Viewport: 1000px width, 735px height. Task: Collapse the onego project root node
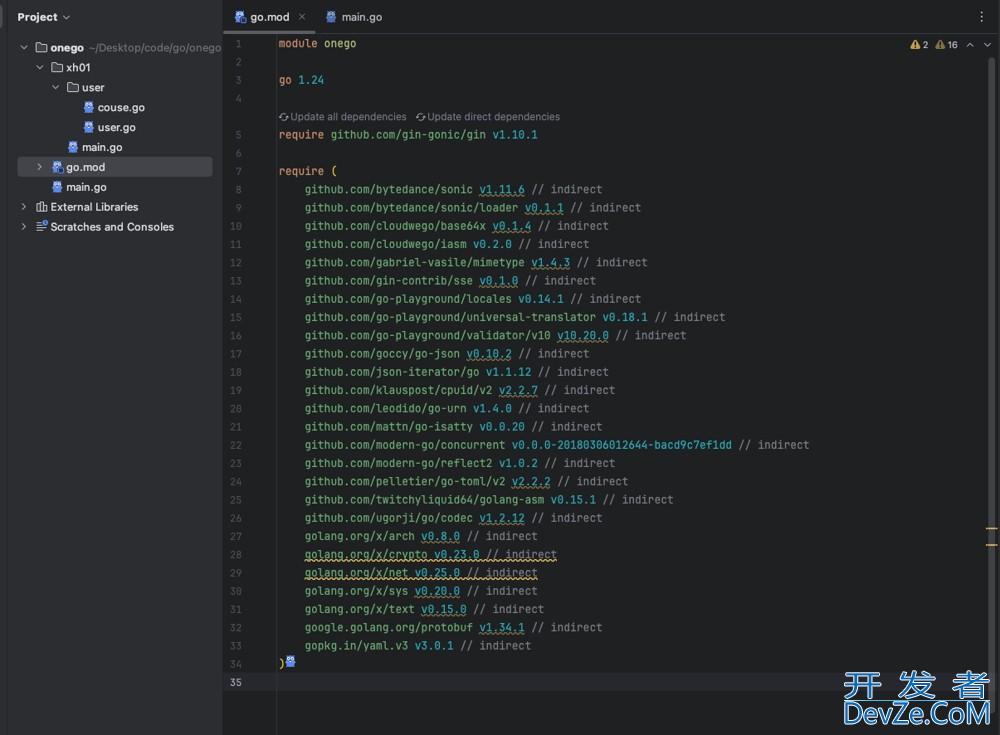click(24, 48)
